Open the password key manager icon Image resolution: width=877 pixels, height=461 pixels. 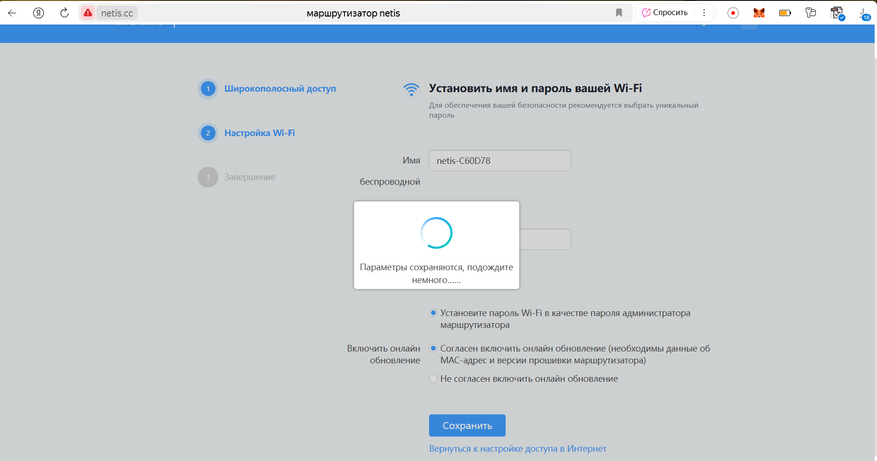(x=810, y=13)
